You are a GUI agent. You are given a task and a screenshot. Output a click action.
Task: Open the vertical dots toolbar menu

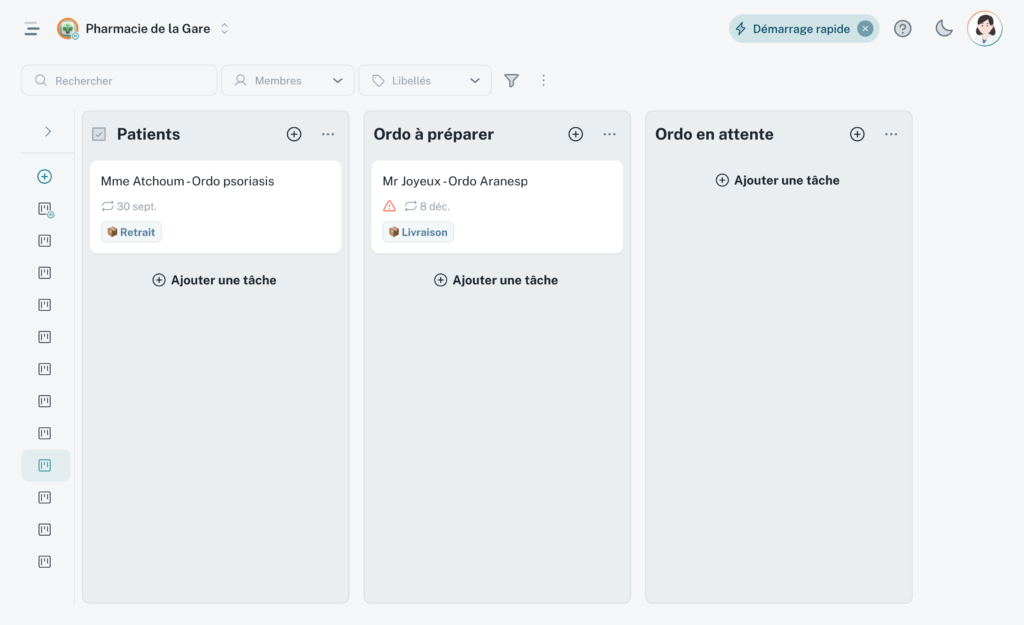[543, 80]
